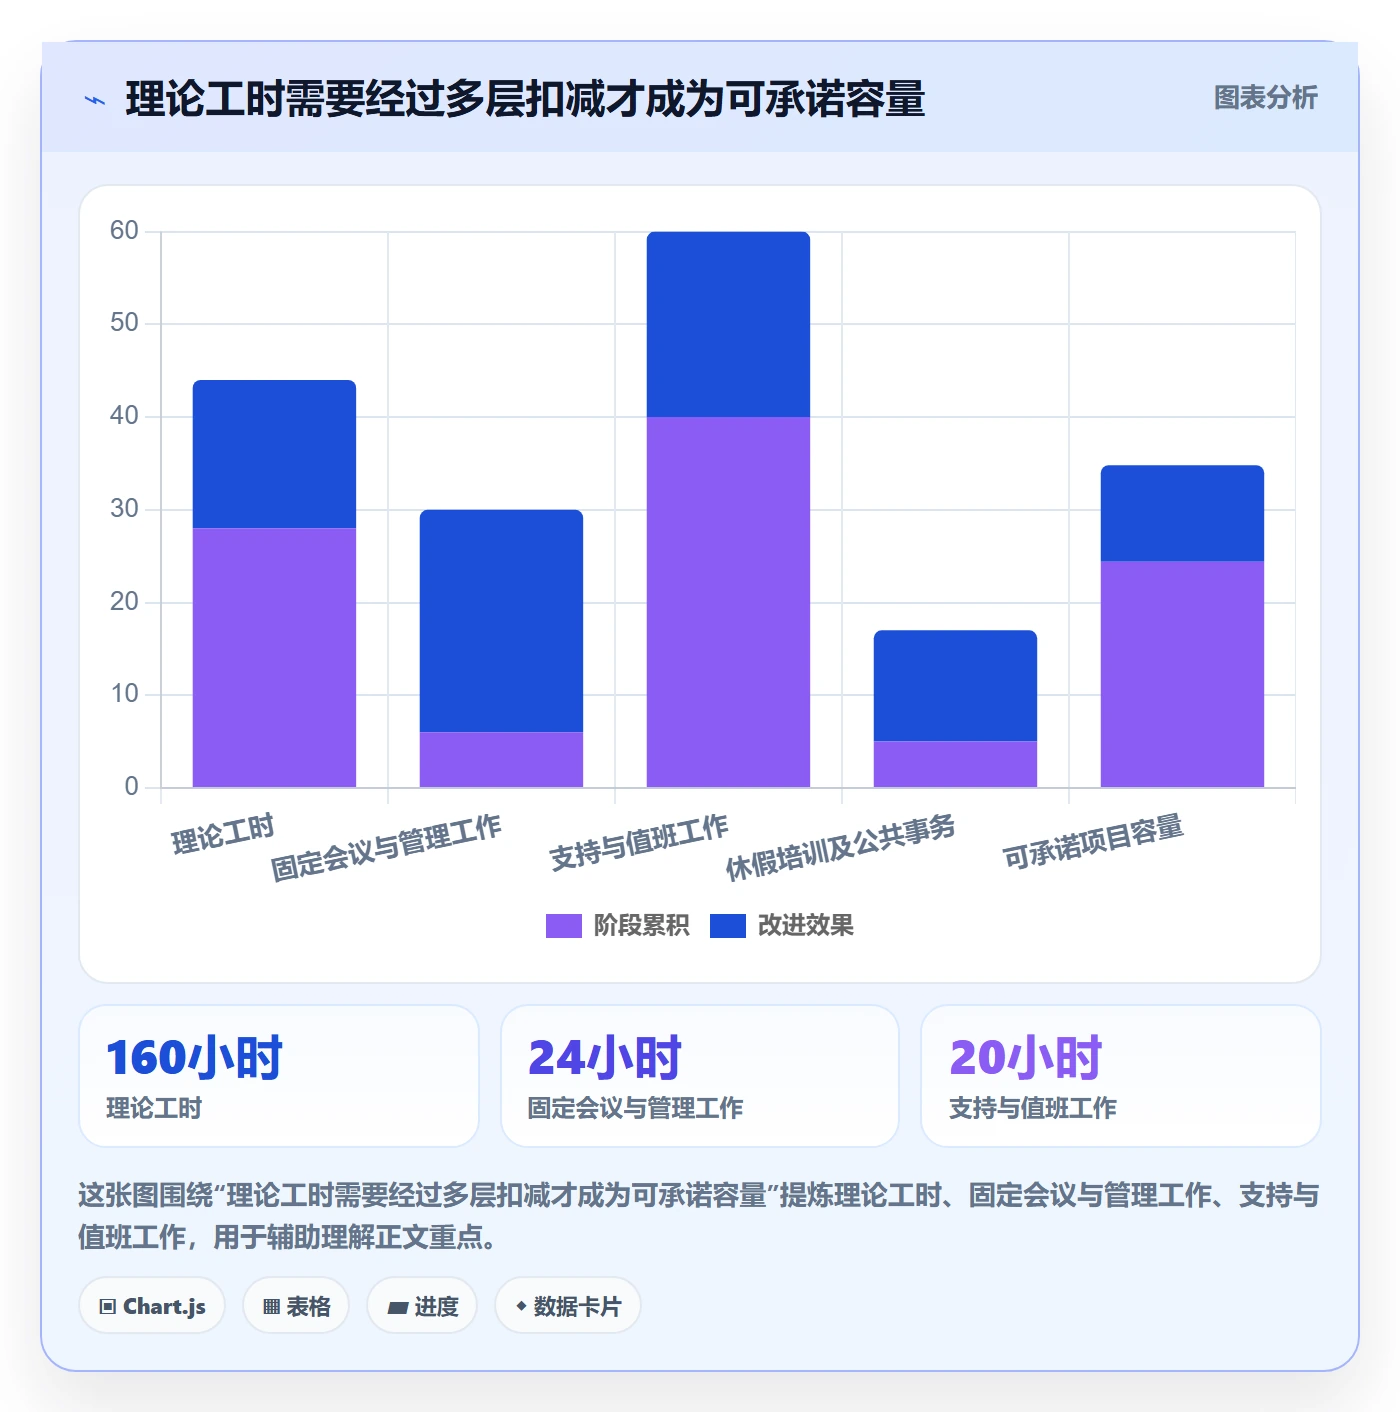The image size is (1400, 1412).
Task: Click the blue segment of 支持与值班工作 bar
Action: 728,324
